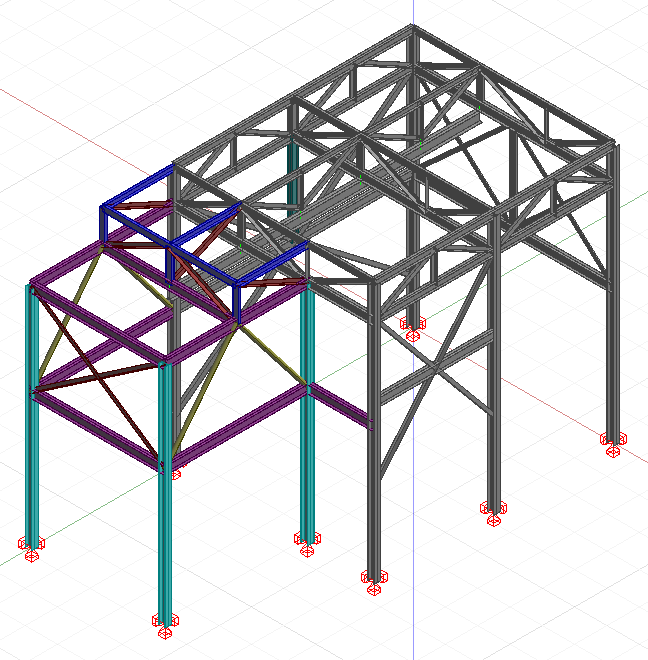
Task: Select the support under the front gray column
Action: [x=373, y=580]
